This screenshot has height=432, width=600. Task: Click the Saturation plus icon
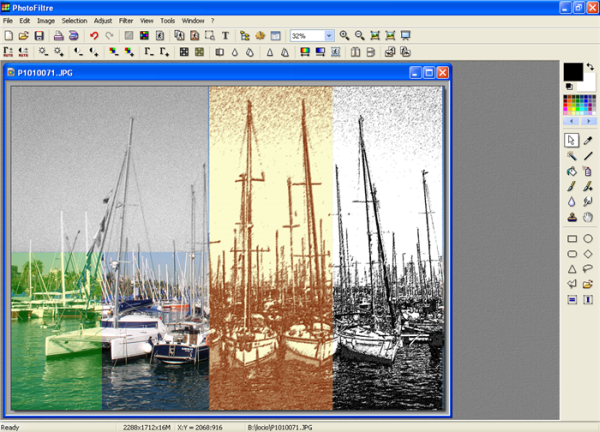tap(129, 52)
